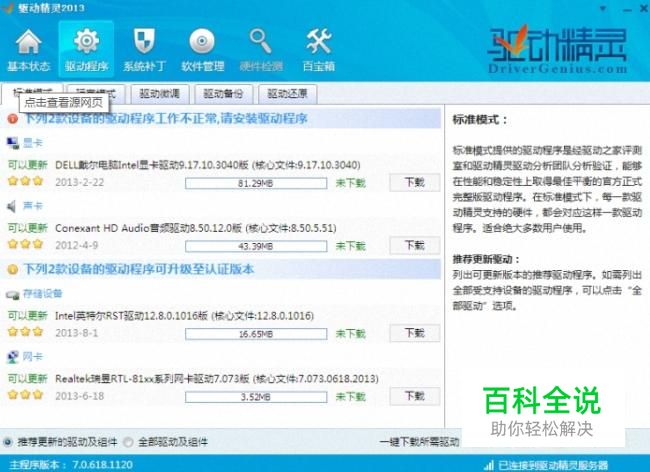650x472 pixels.
Task: Click 可以更新 label of Conexant audio driver
Action: click(28, 228)
